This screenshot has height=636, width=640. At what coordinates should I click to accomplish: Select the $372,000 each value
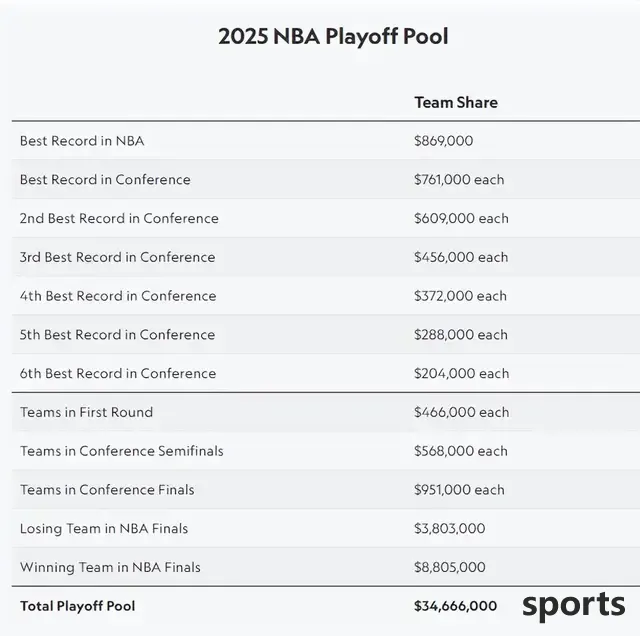point(460,296)
